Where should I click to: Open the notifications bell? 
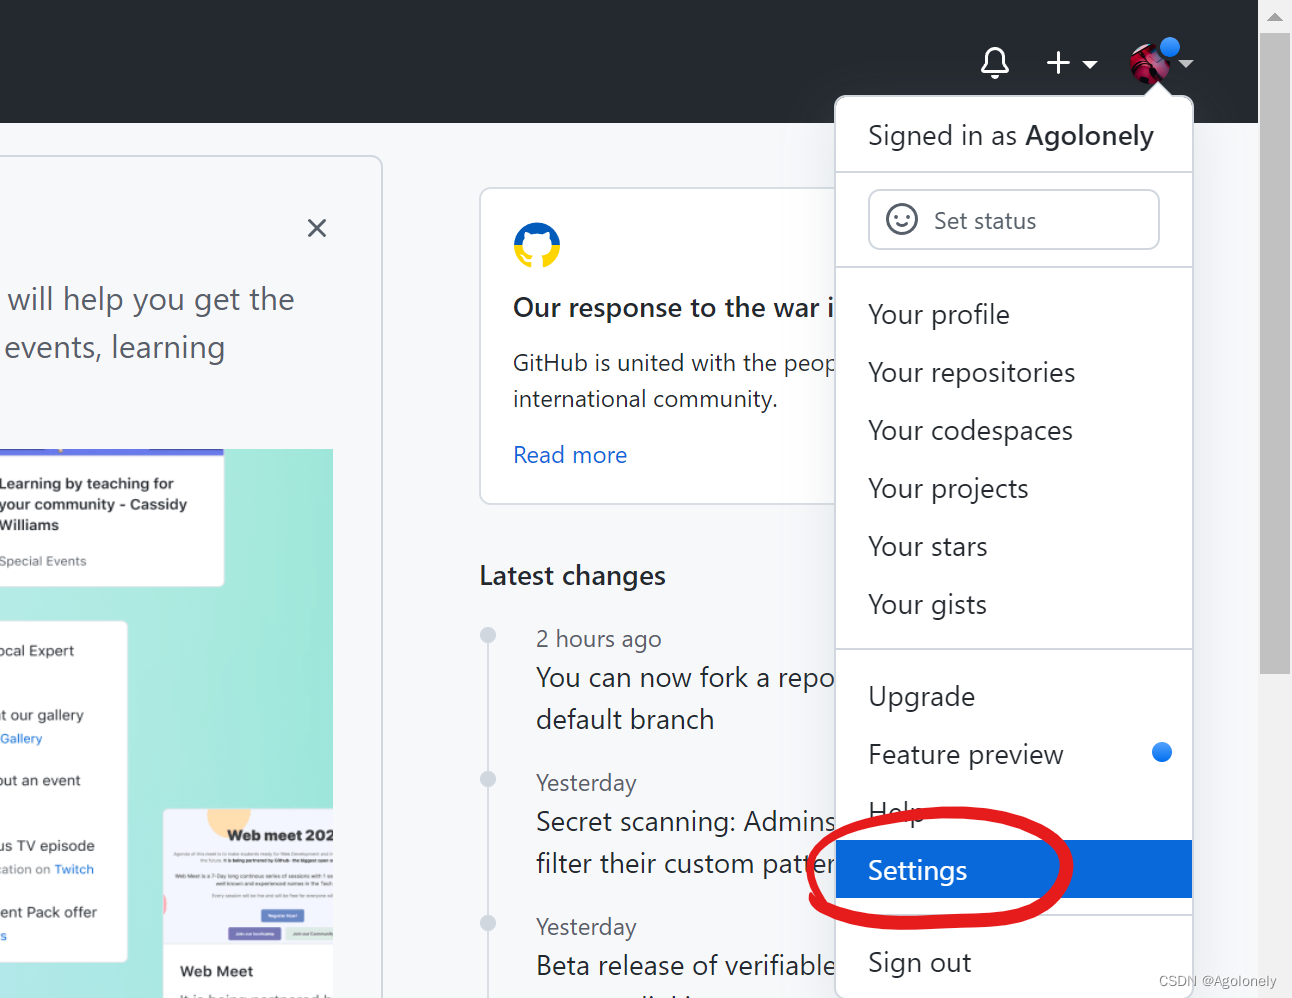coord(995,63)
